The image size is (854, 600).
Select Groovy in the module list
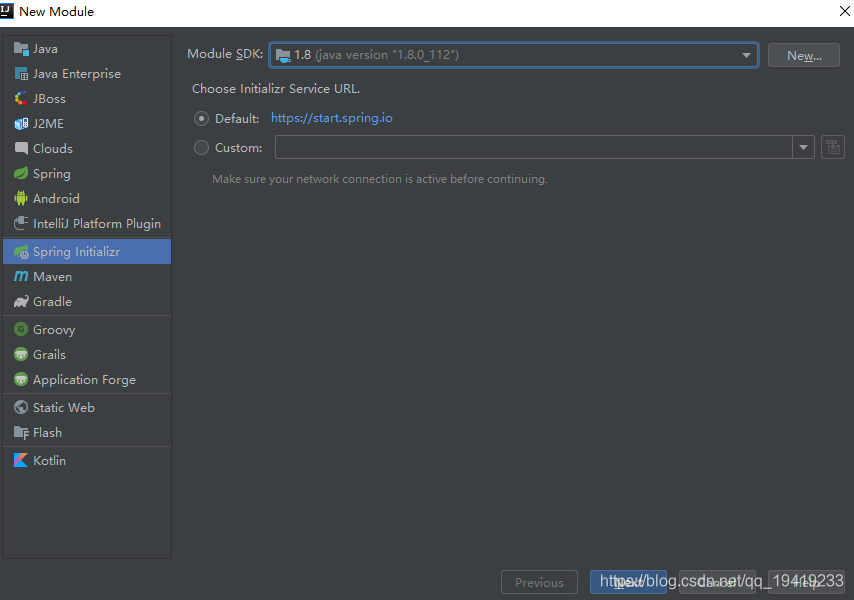click(x=87, y=329)
